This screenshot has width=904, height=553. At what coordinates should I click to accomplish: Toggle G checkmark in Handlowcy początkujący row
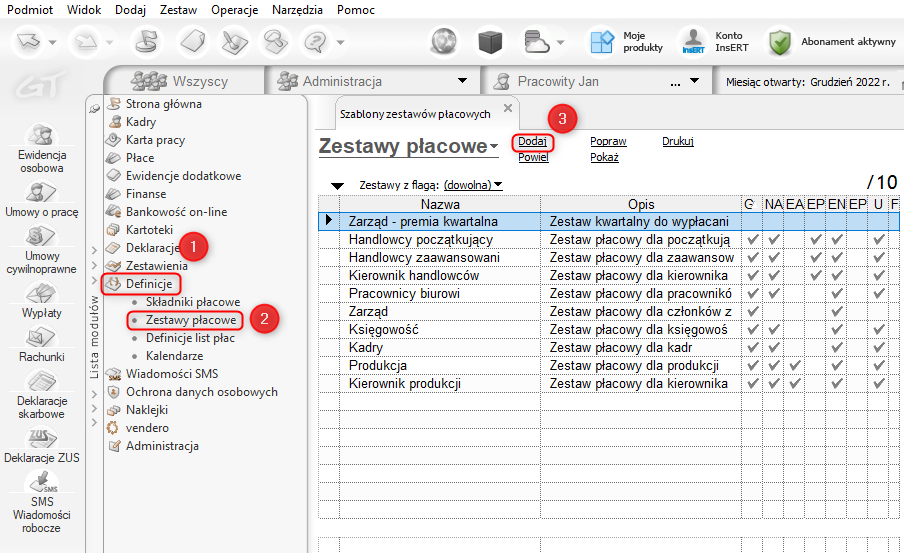[x=752, y=239]
